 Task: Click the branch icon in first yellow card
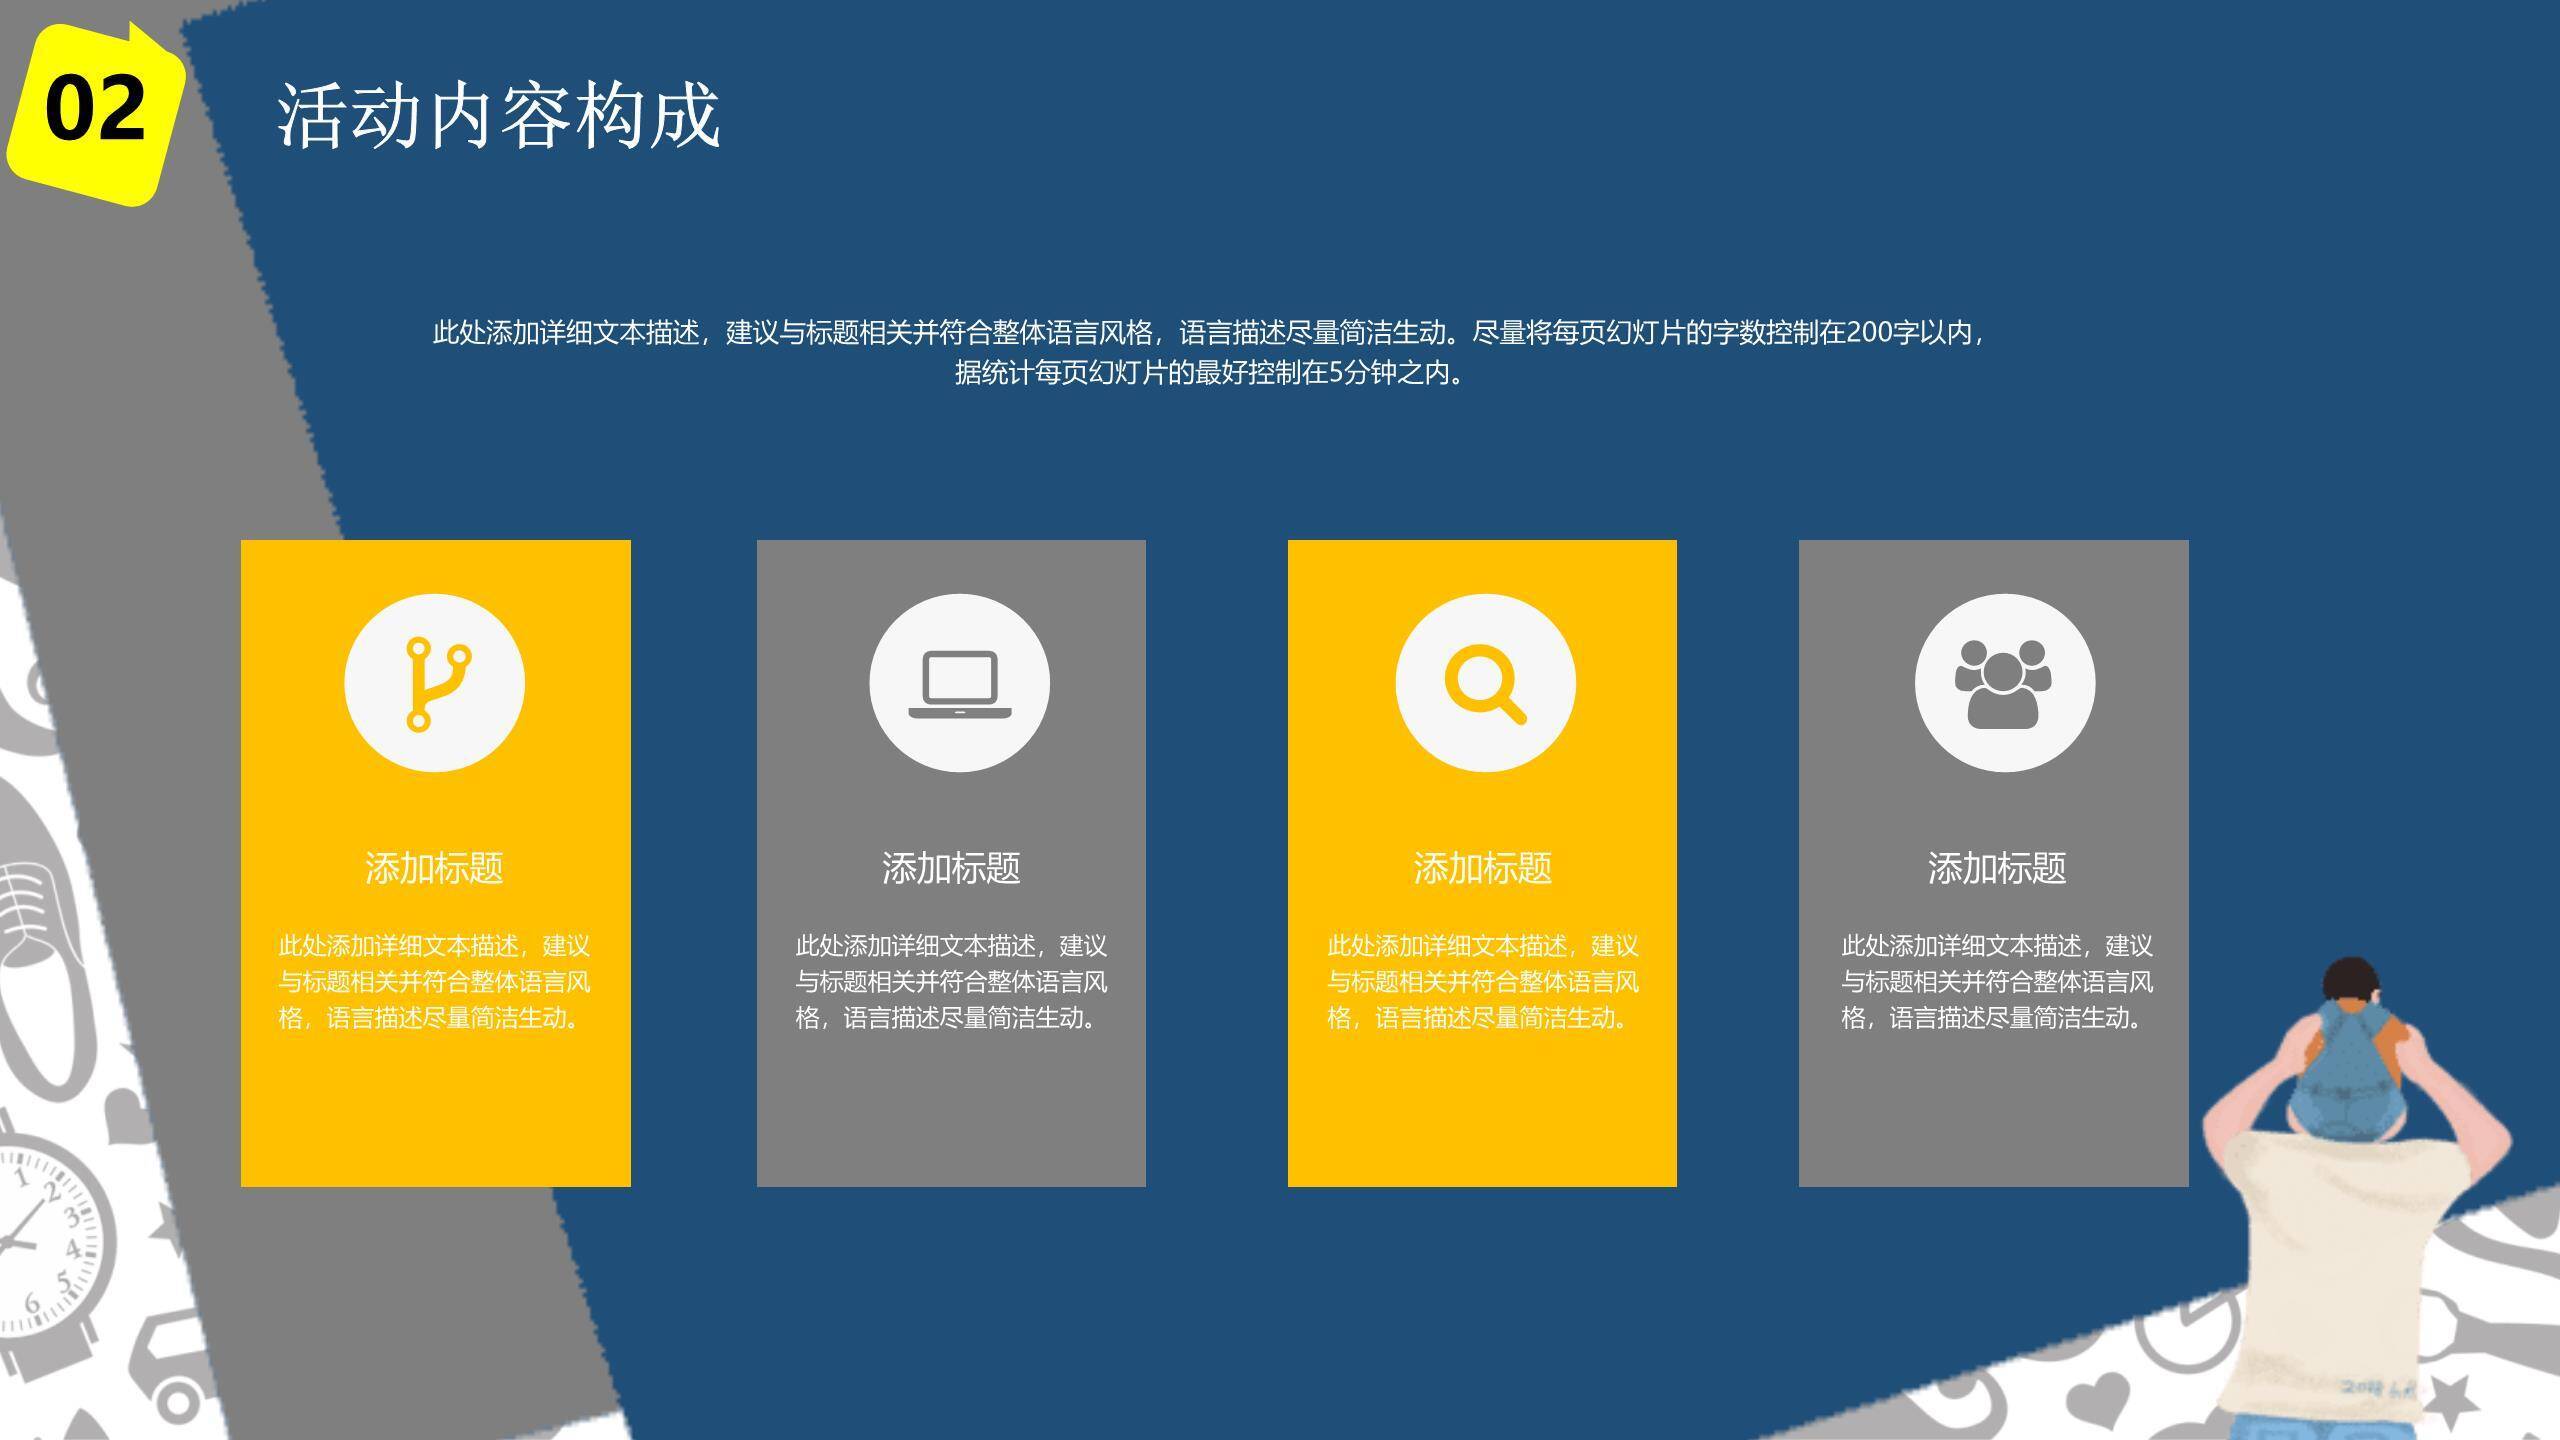click(x=435, y=684)
